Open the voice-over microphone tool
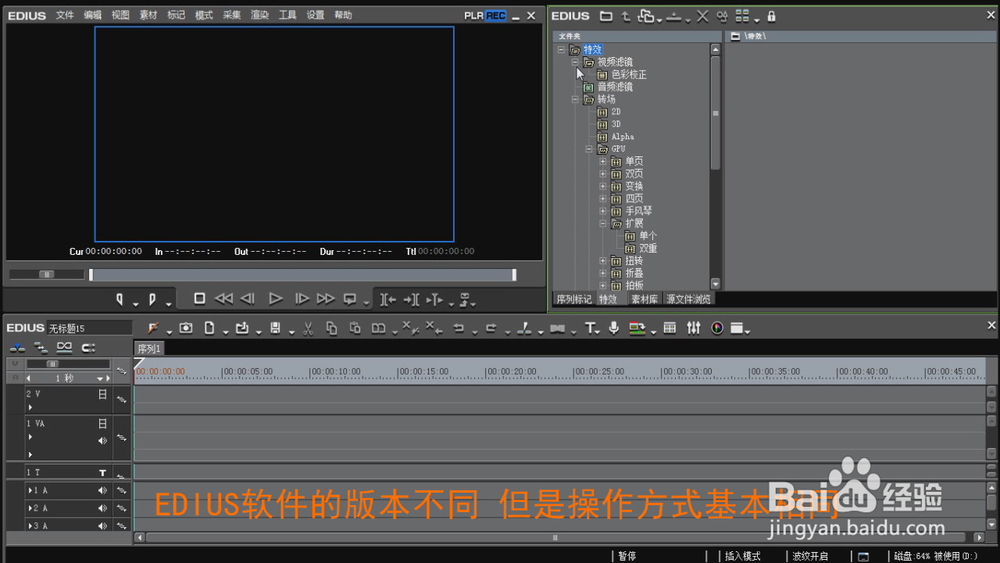 point(614,328)
